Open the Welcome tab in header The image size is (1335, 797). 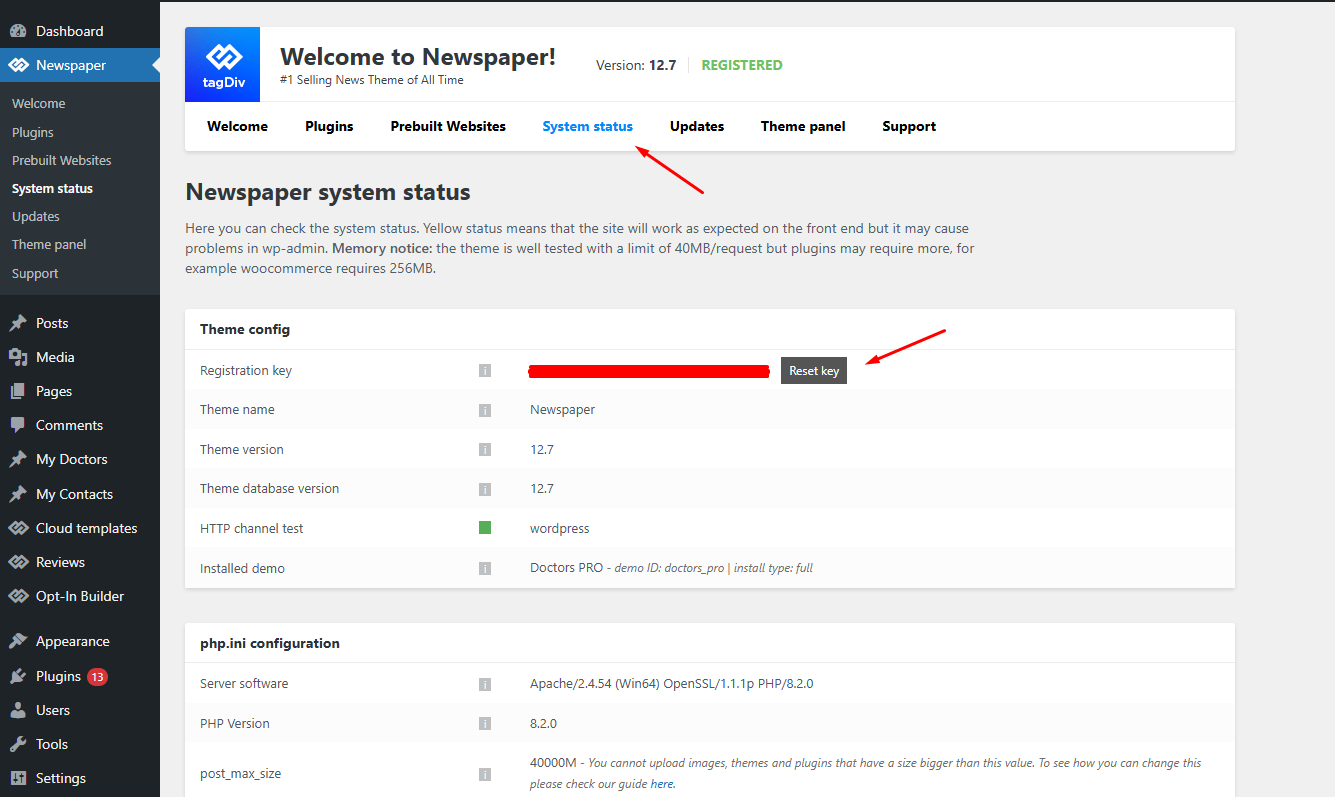(x=238, y=126)
